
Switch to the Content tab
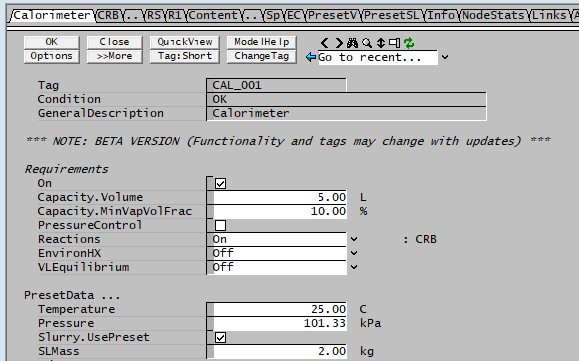pyautogui.click(x=213, y=16)
